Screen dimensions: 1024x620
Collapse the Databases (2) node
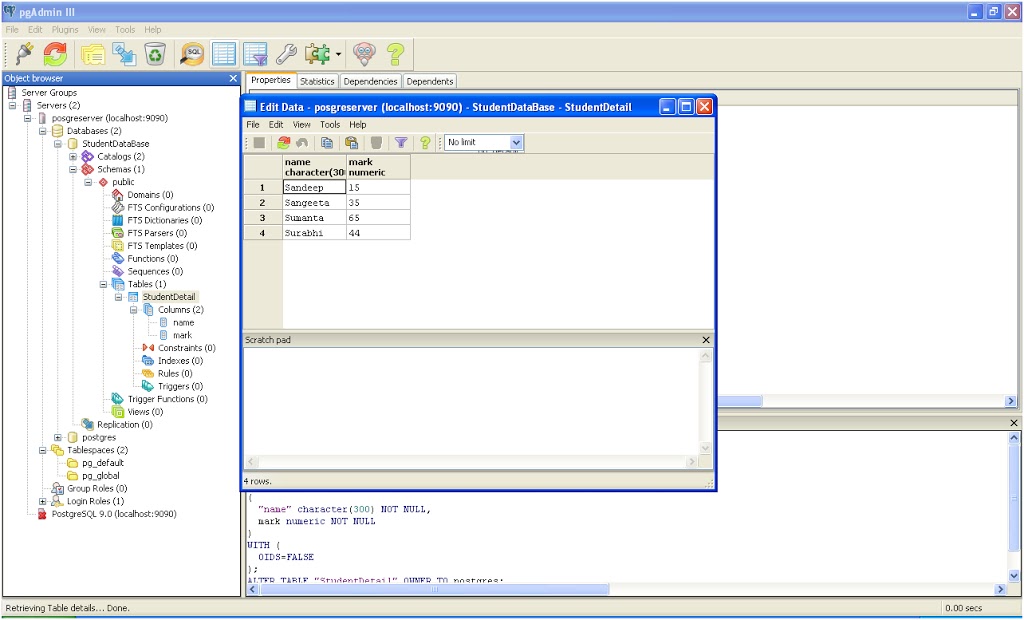[x=43, y=131]
